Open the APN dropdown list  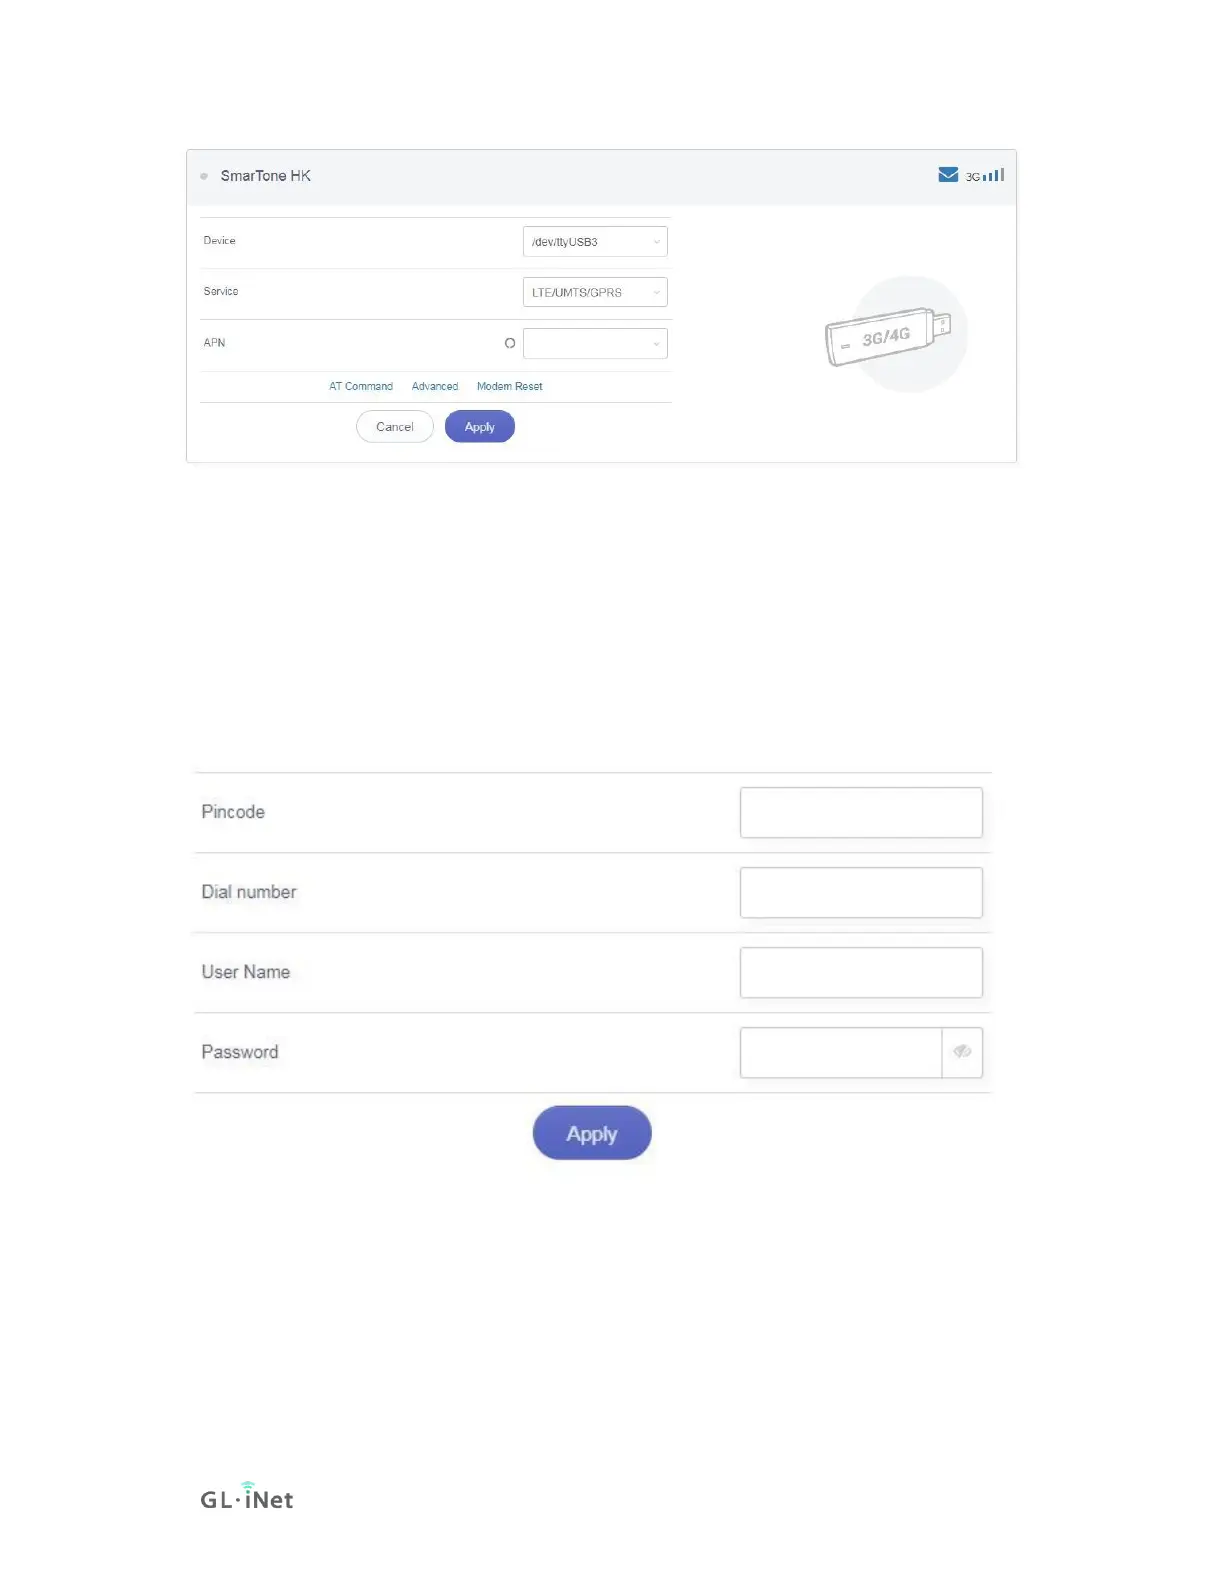click(x=595, y=343)
